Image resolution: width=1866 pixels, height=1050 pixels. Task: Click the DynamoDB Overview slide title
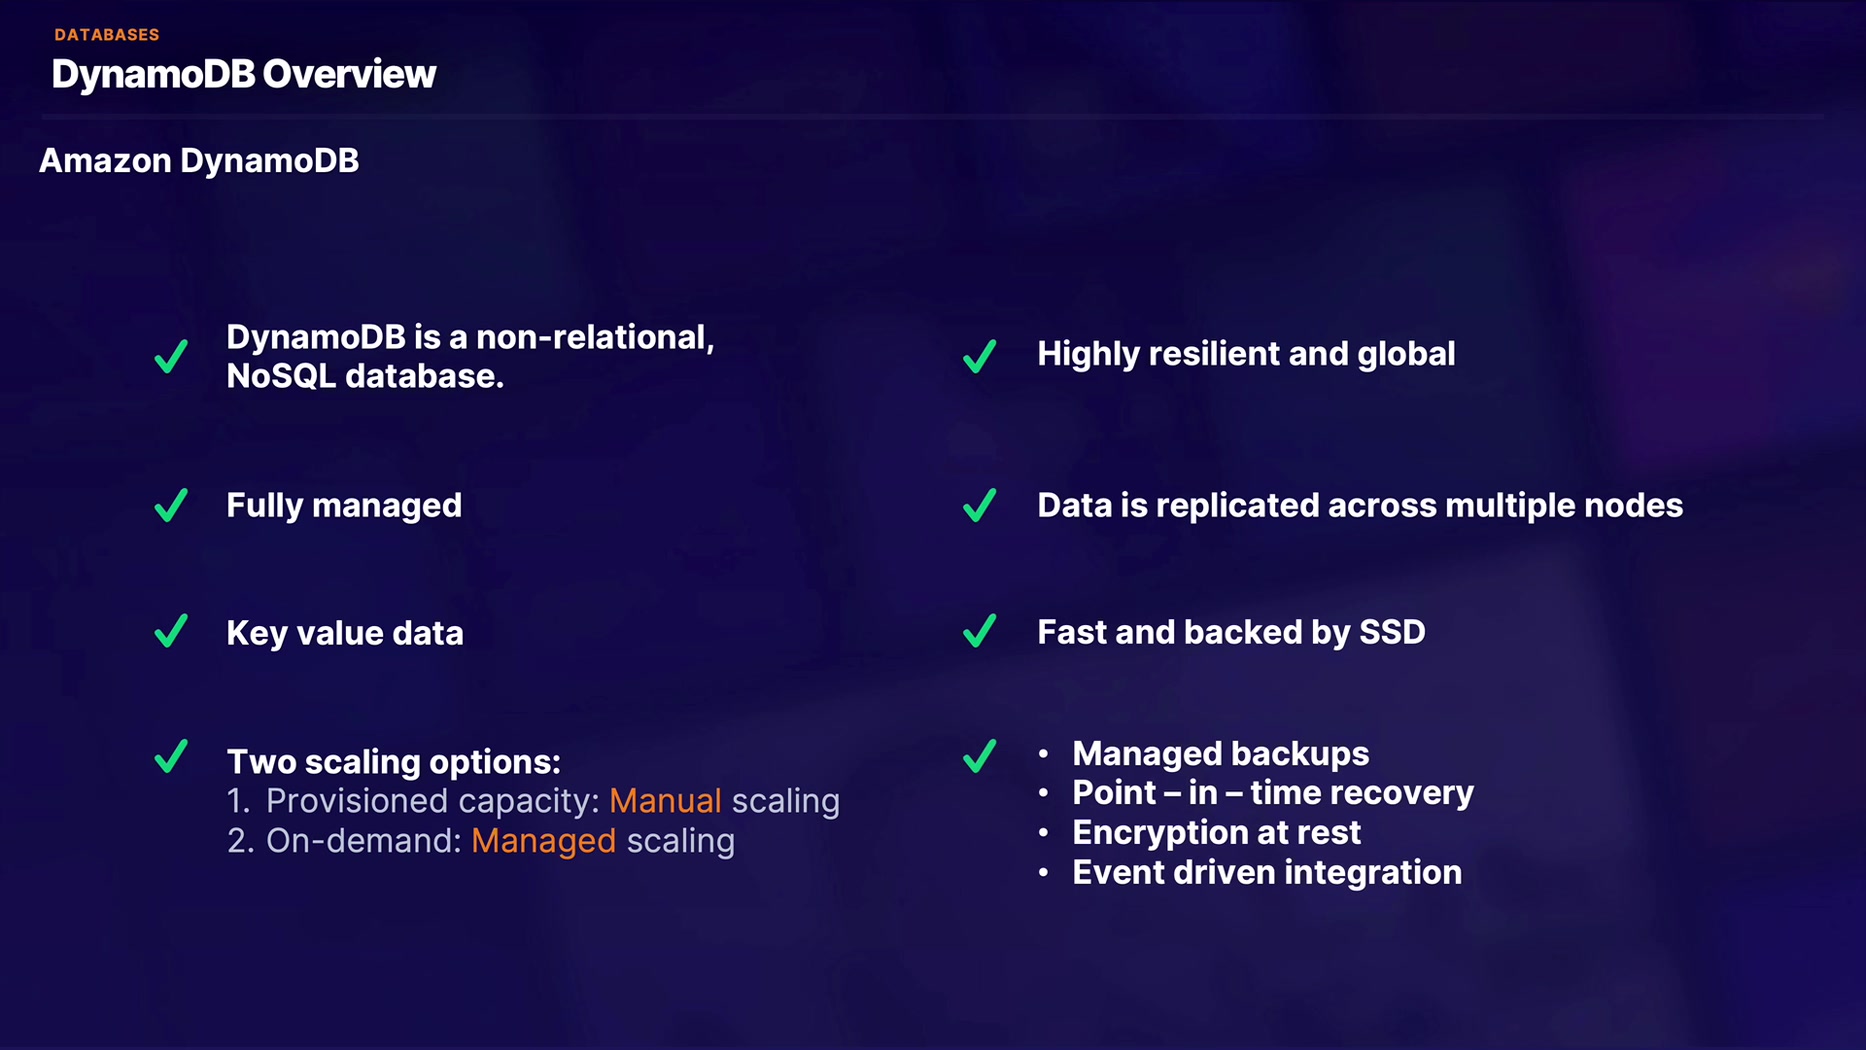244,74
